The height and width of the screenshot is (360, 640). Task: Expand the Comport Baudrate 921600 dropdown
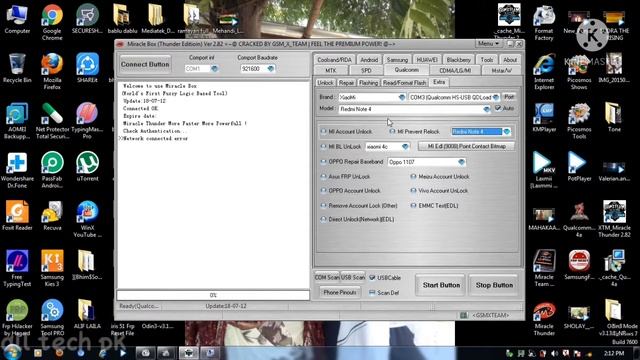pos(270,69)
